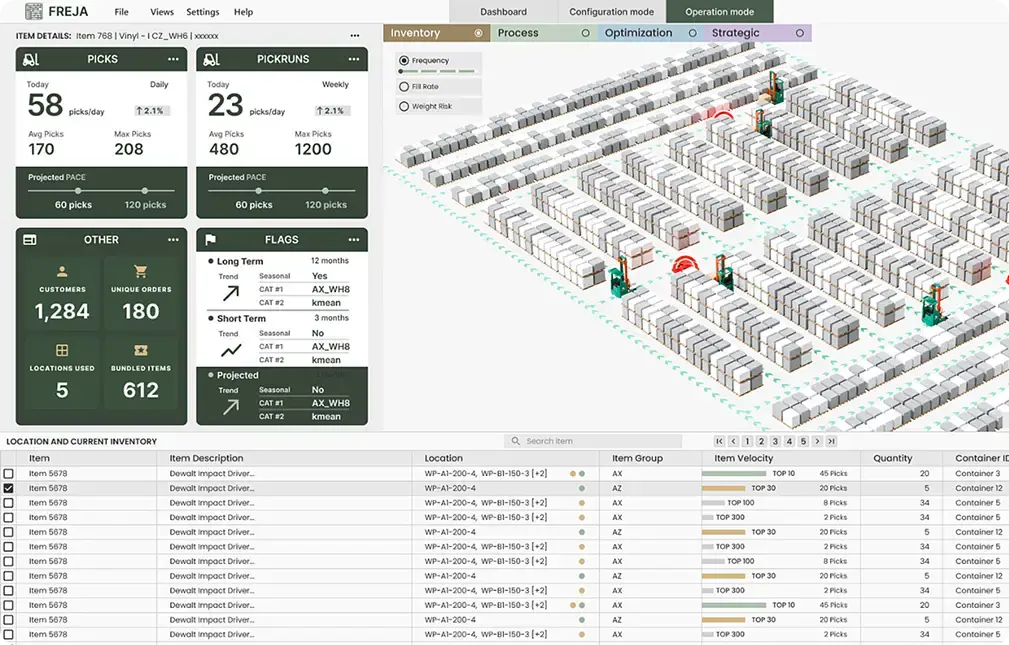
Task: Go to last page of inventory table
Action: point(831,441)
